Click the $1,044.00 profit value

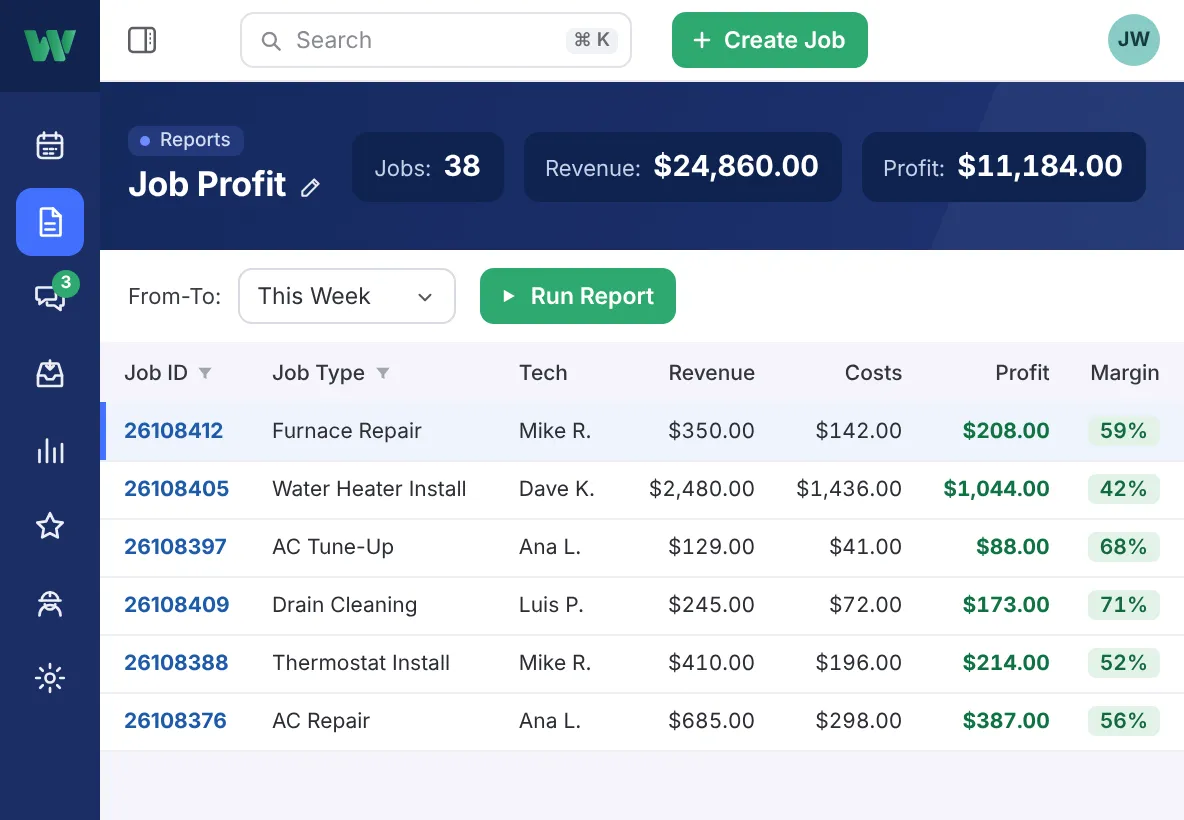tap(996, 489)
